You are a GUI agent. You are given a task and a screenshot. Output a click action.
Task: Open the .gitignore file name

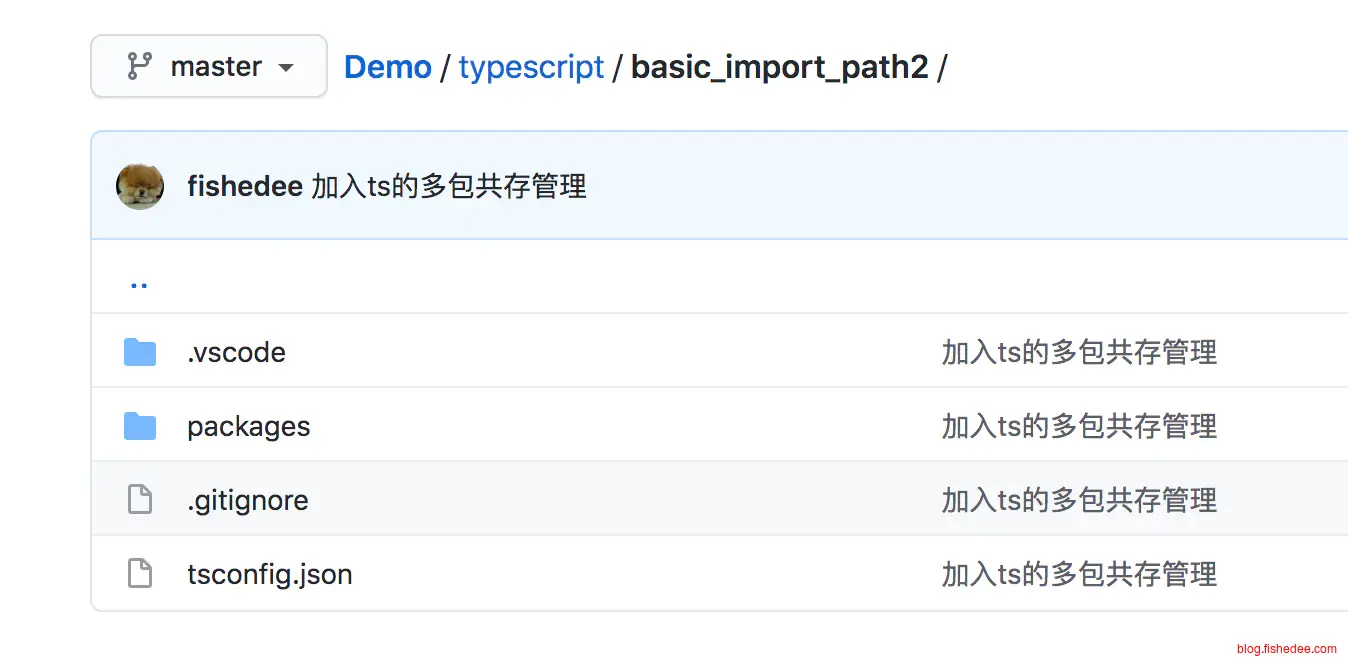pyautogui.click(x=247, y=500)
